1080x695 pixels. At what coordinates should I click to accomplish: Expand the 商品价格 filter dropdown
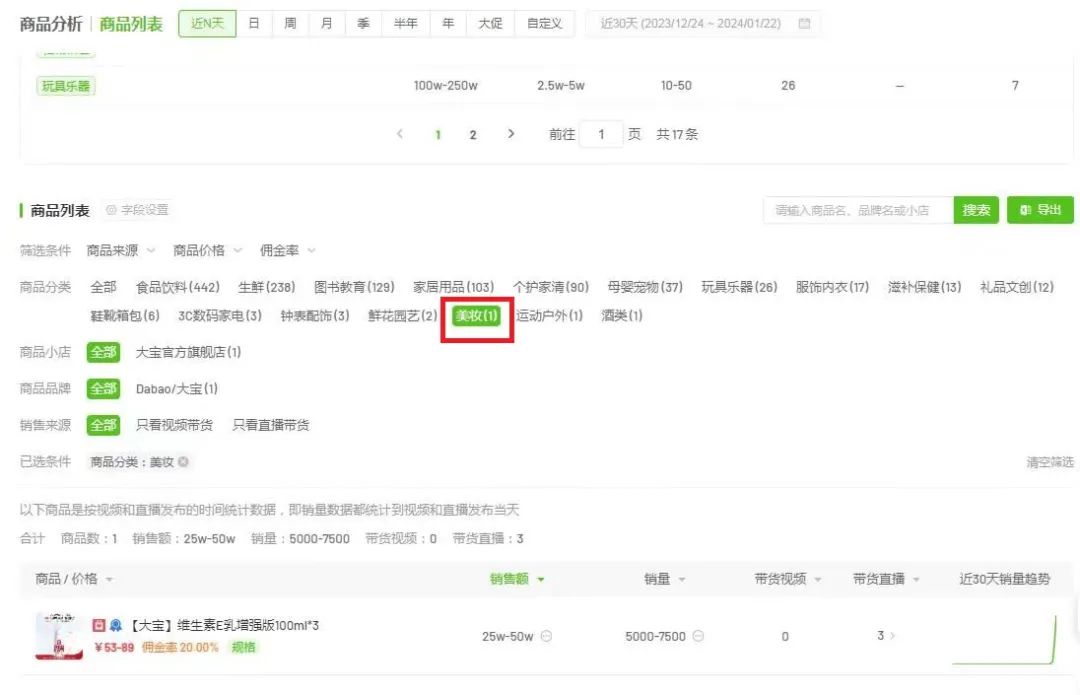click(x=207, y=250)
